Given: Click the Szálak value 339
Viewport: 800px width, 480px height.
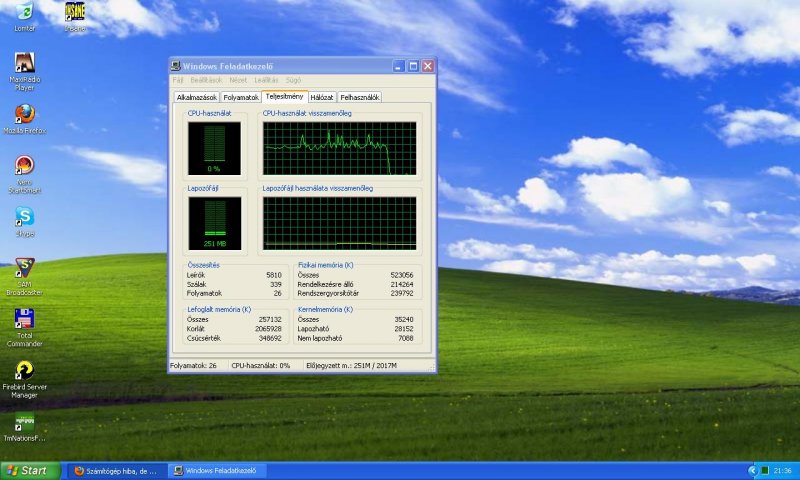Looking at the screenshot, I should coord(276,284).
